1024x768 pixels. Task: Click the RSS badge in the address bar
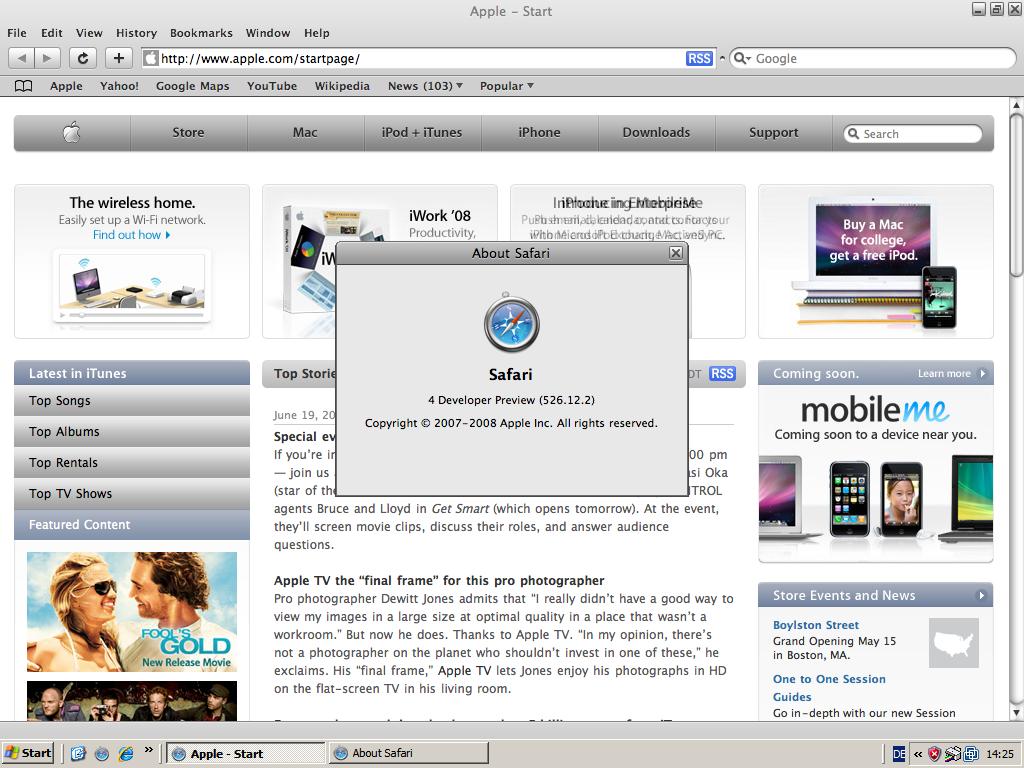point(699,59)
